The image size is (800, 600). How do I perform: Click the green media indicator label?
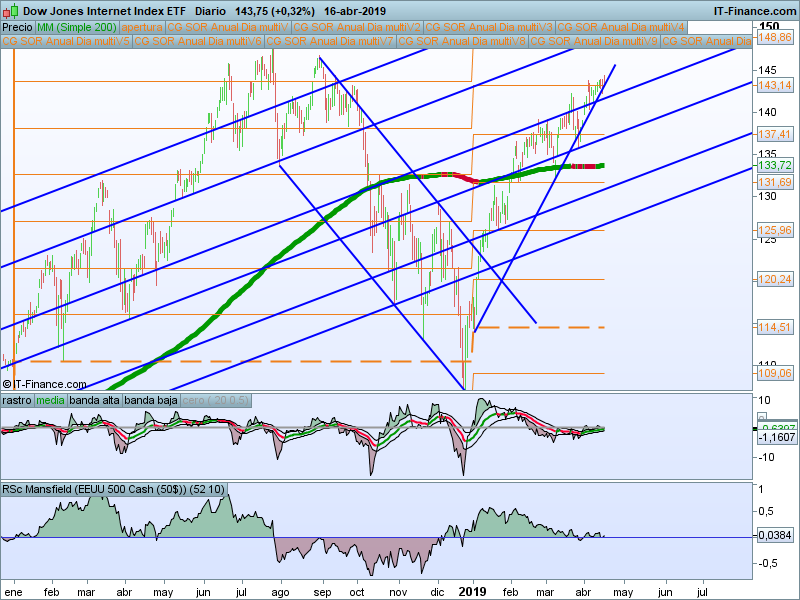point(50,400)
